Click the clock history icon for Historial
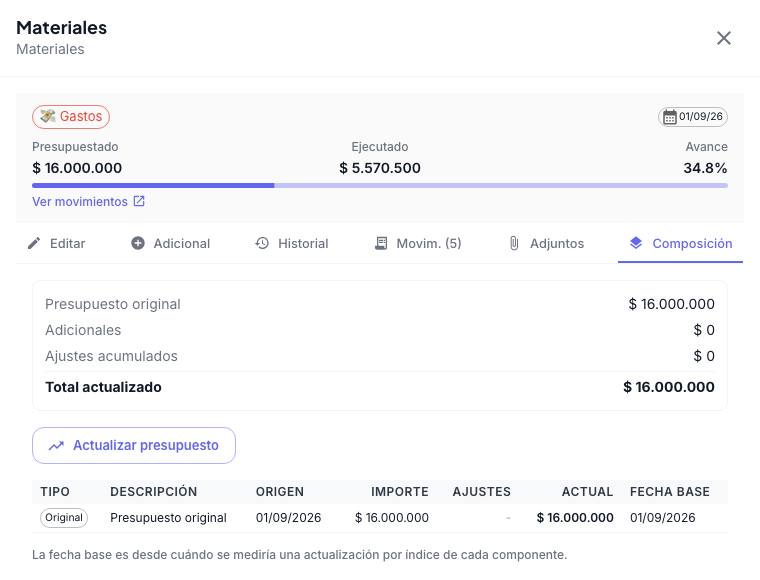The width and height of the screenshot is (760, 580). click(x=262, y=243)
